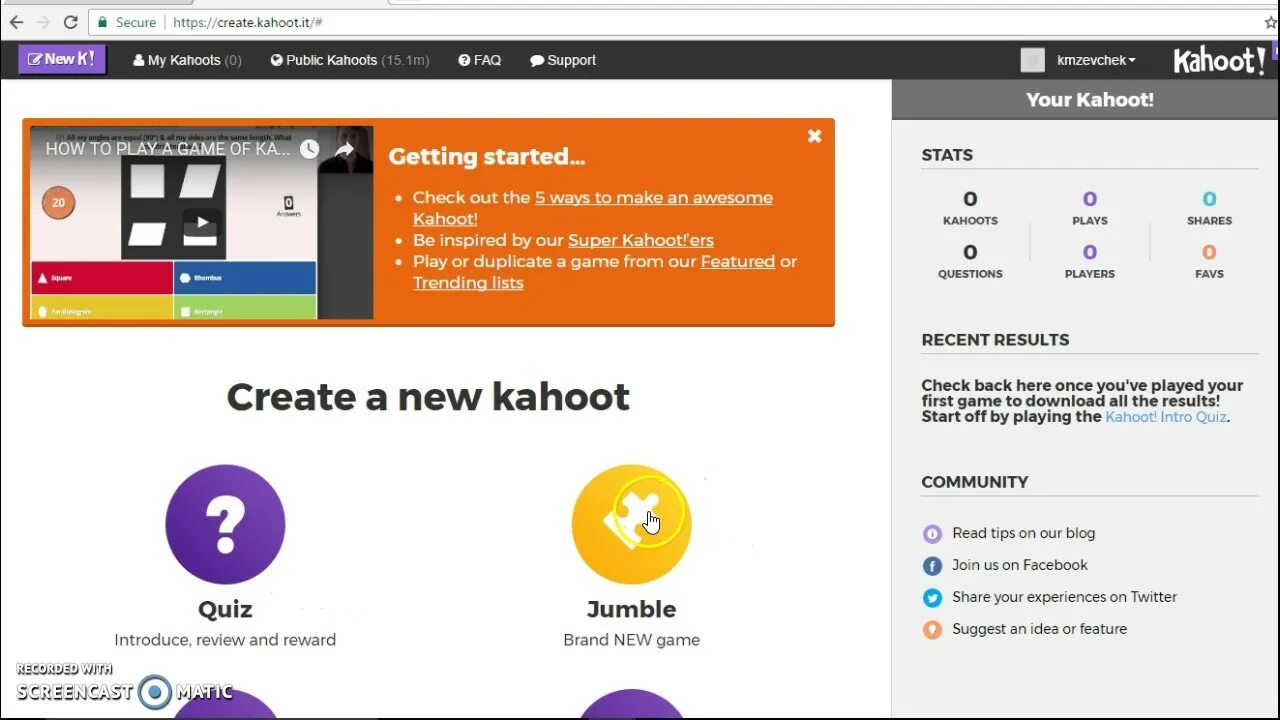This screenshot has height=720, width=1280.
Task: Click the Twitter community icon
Action: [932, 598]
